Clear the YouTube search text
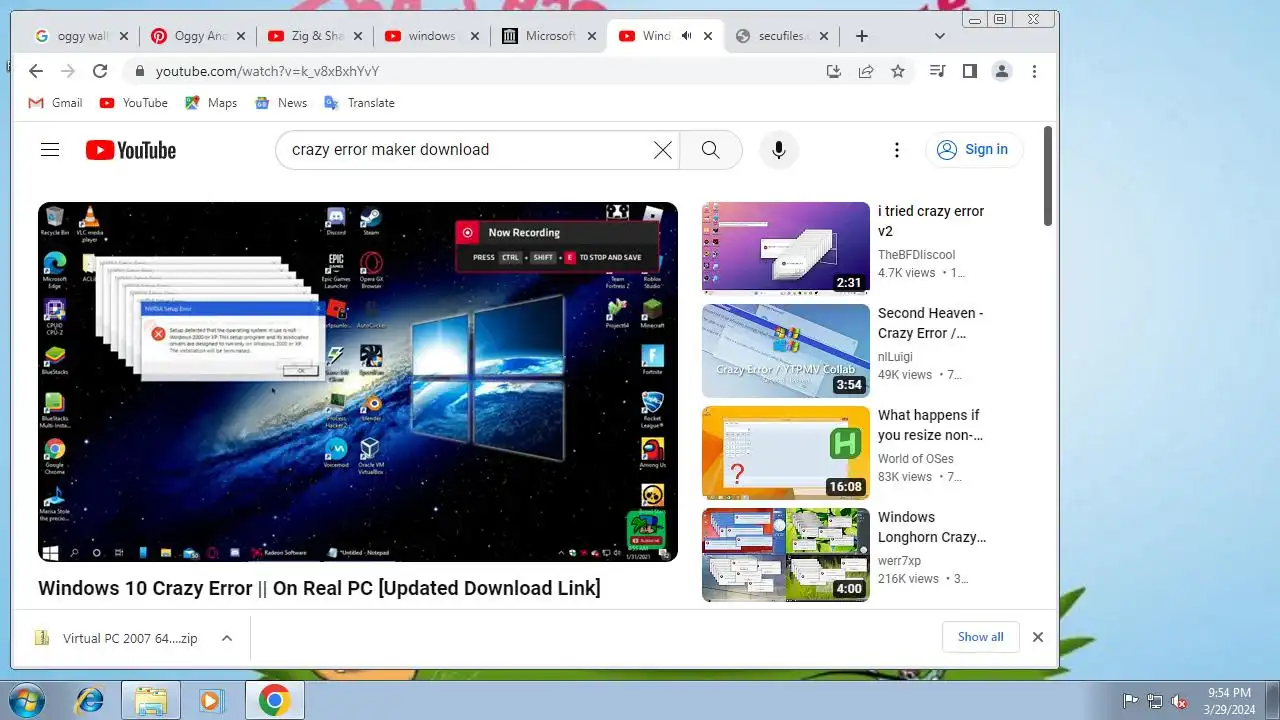This screenshot has width=1280, height=720. pos(662,150)
